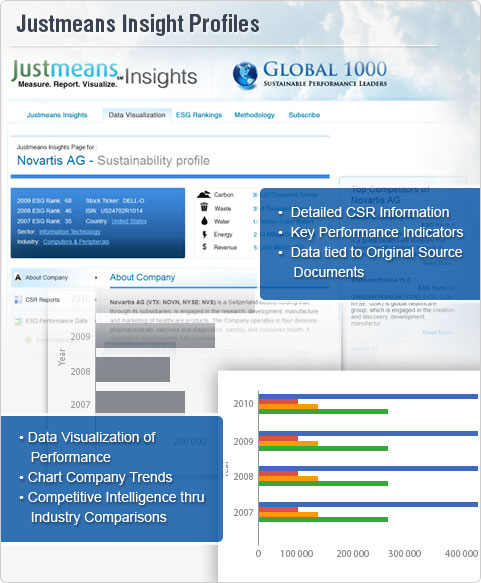Click the green 2009 bar in chart
The width and height of the screenshot is (481, 583).
(x=323, y=448)
